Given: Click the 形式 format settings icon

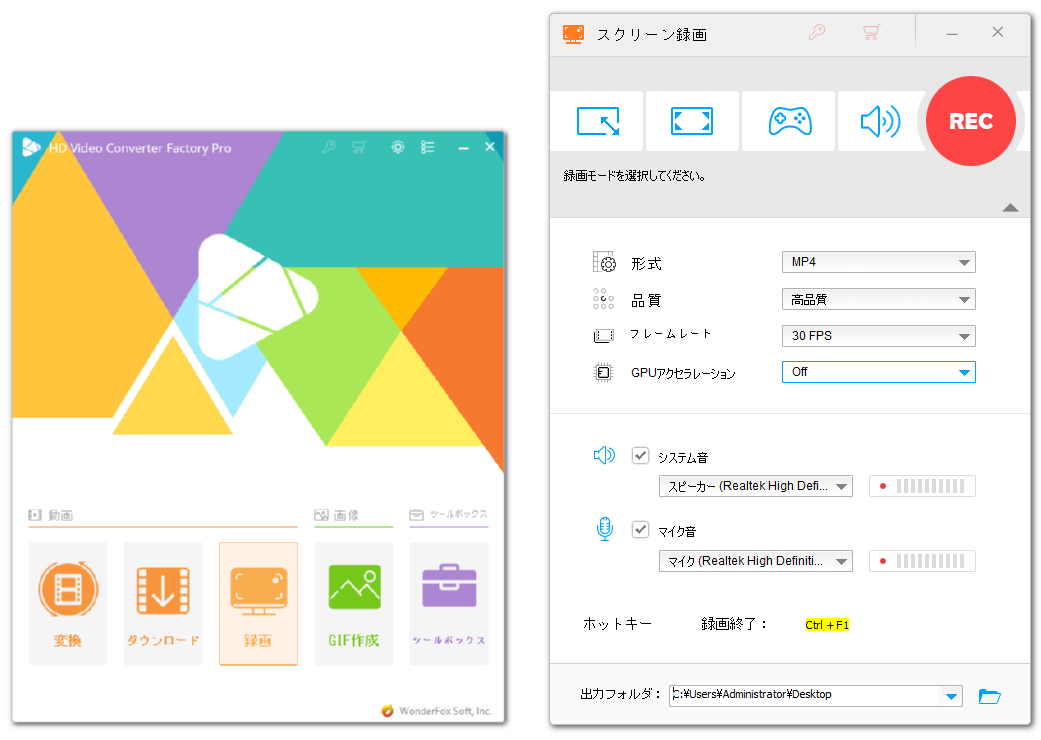Looking at the screenshot, I should tap(603, 262).
